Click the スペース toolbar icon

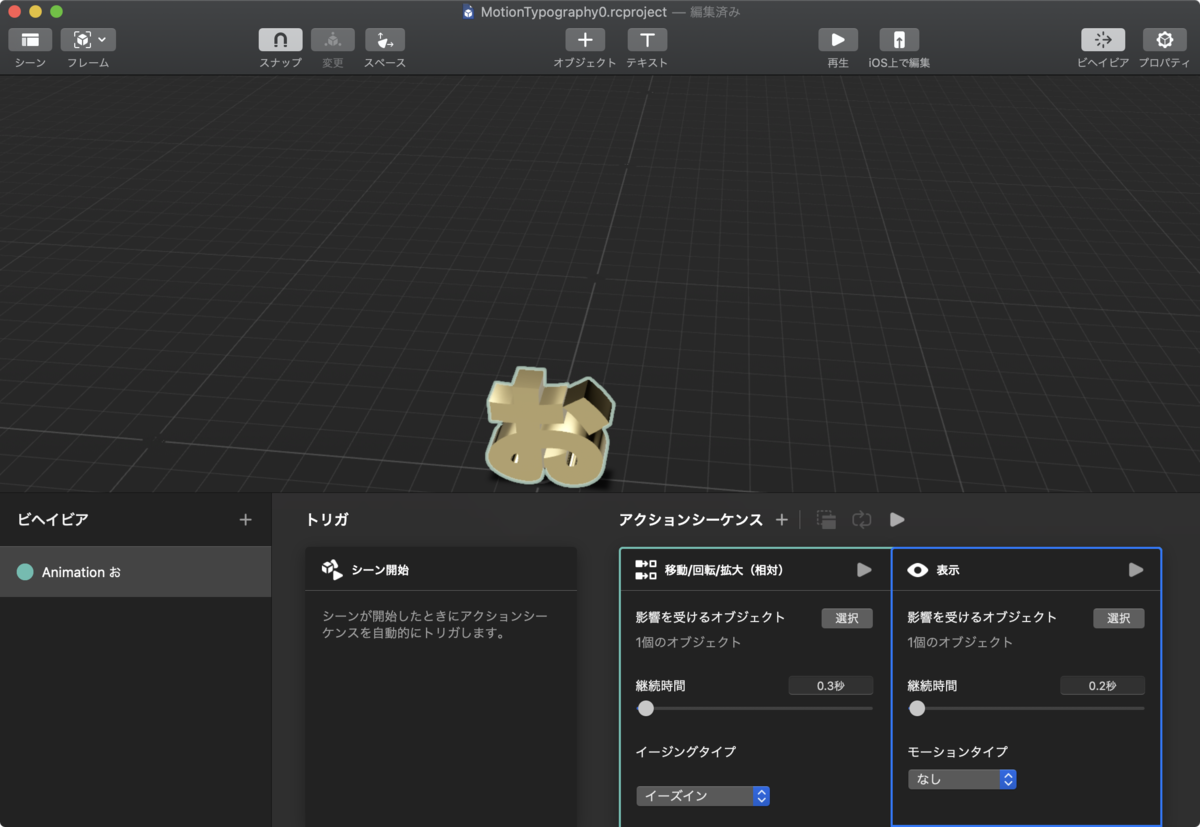pos(385,40)
